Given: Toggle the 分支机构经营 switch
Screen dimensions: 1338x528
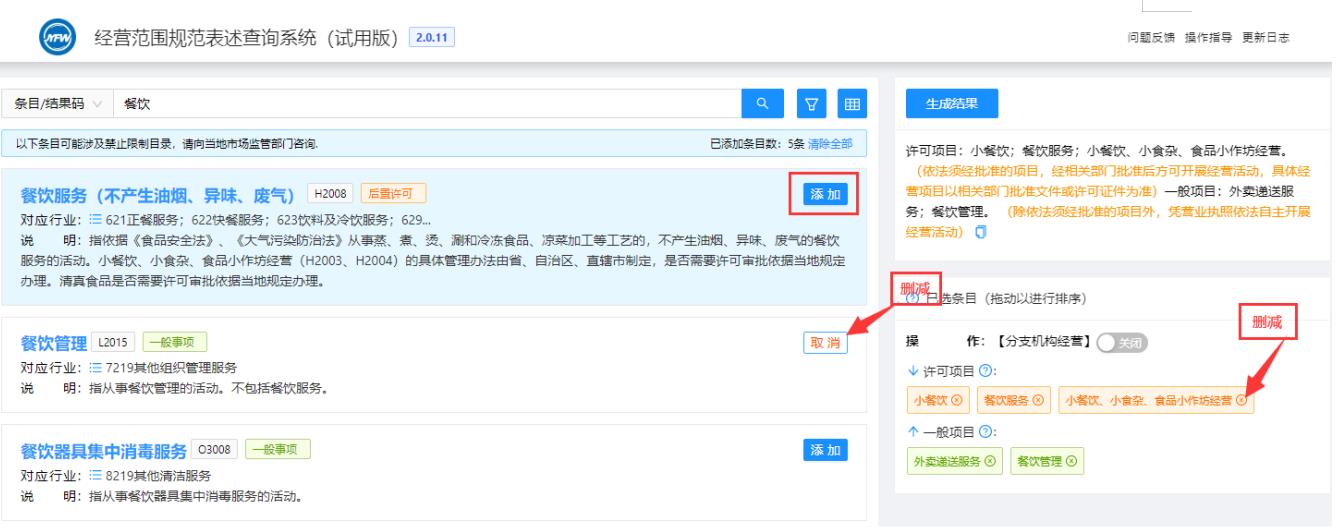Looking at the screenshot, I should (1121, 342).
